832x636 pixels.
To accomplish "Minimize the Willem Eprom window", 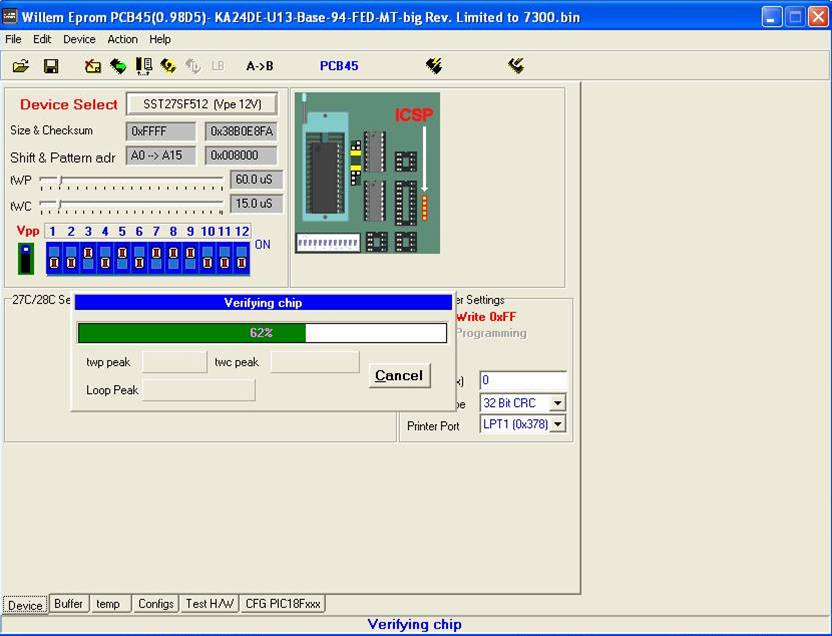I will [772, 17].
